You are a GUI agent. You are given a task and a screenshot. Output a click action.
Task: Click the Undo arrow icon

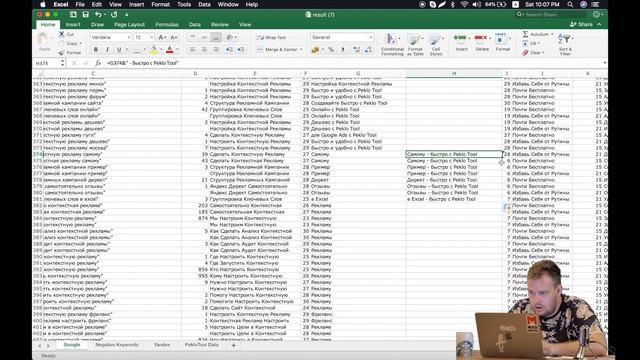pos(98,15)
